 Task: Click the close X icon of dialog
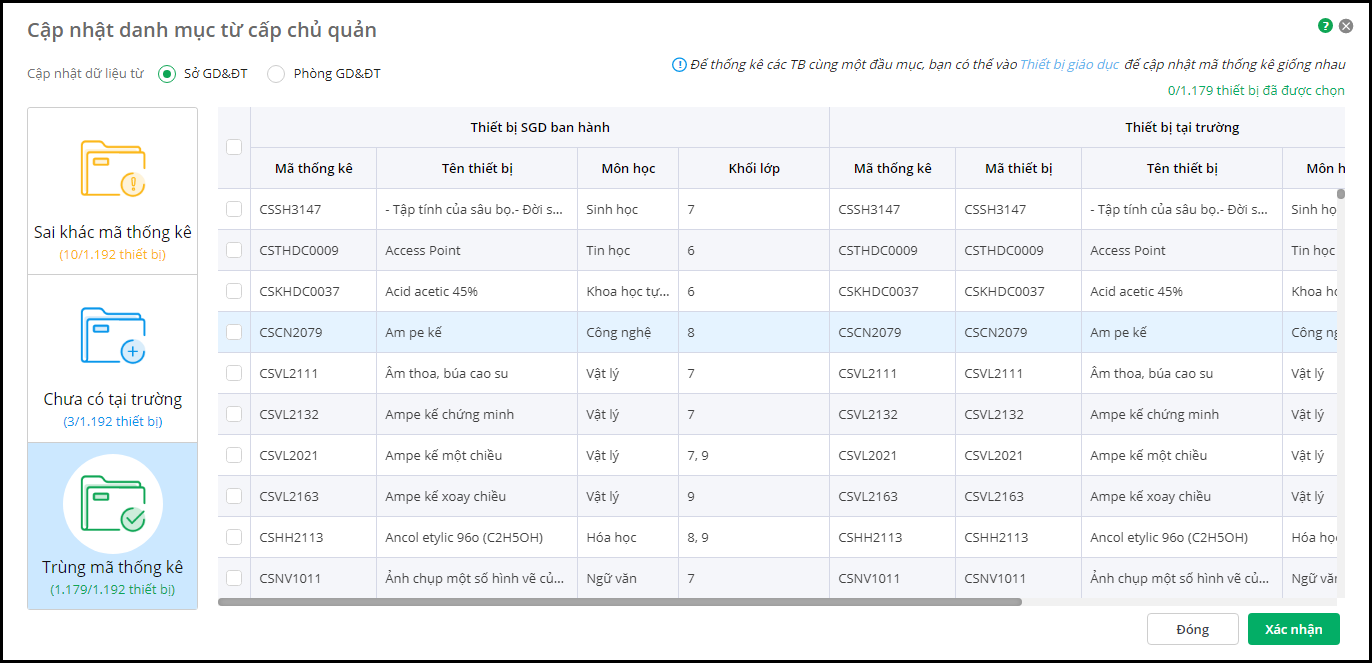[1346, 26]
